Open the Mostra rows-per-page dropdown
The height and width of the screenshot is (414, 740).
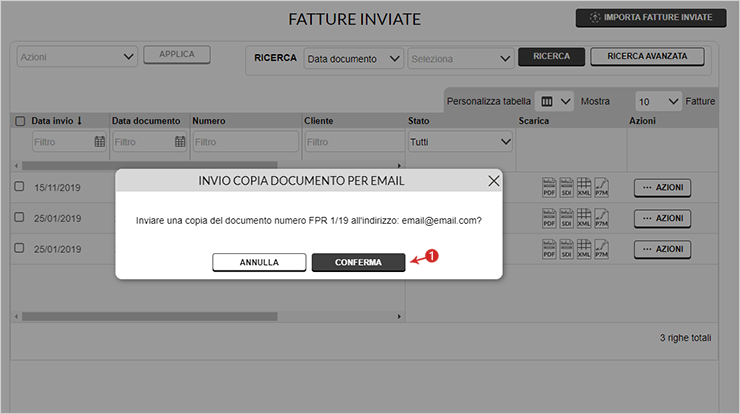point(658,101)
